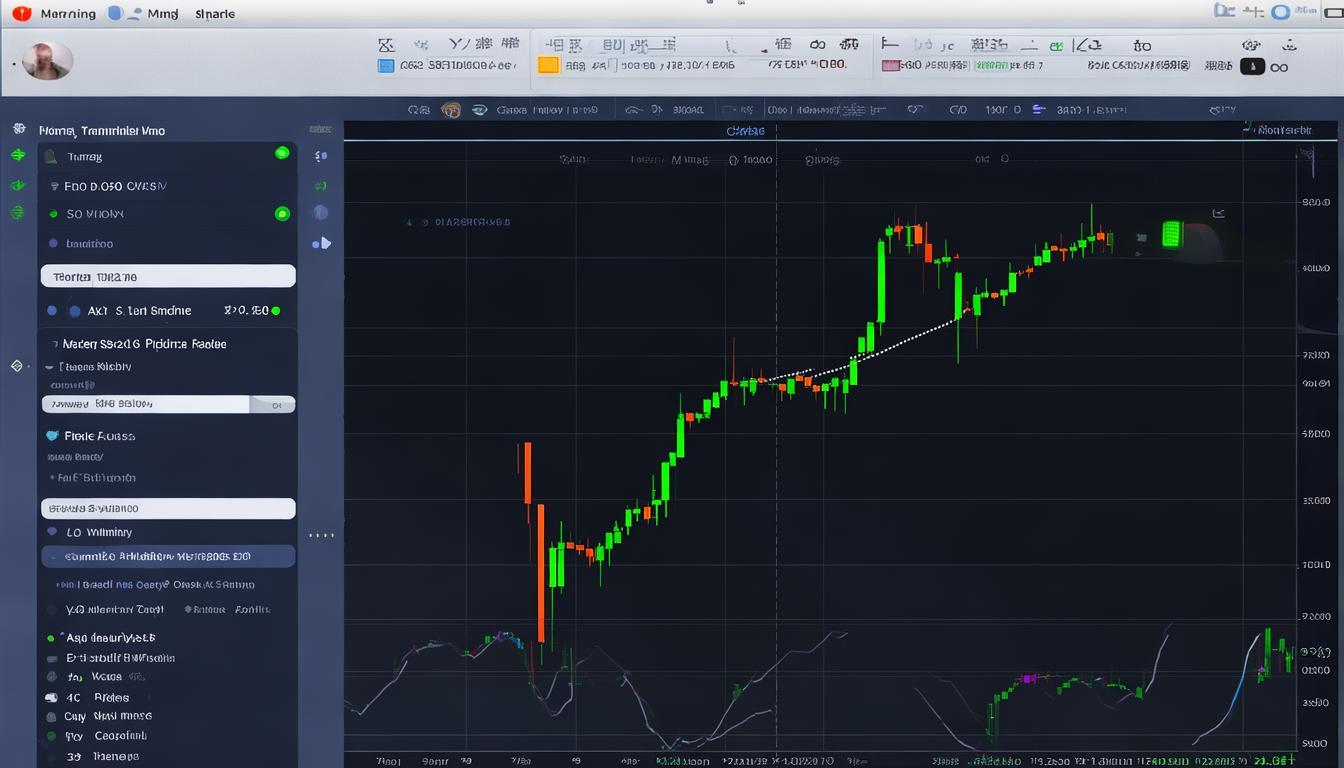The image size is (1344, 768).
Task: Click the blue circle icon in top-right corner
Action: pyautogui.click(x=1280, y=12)
